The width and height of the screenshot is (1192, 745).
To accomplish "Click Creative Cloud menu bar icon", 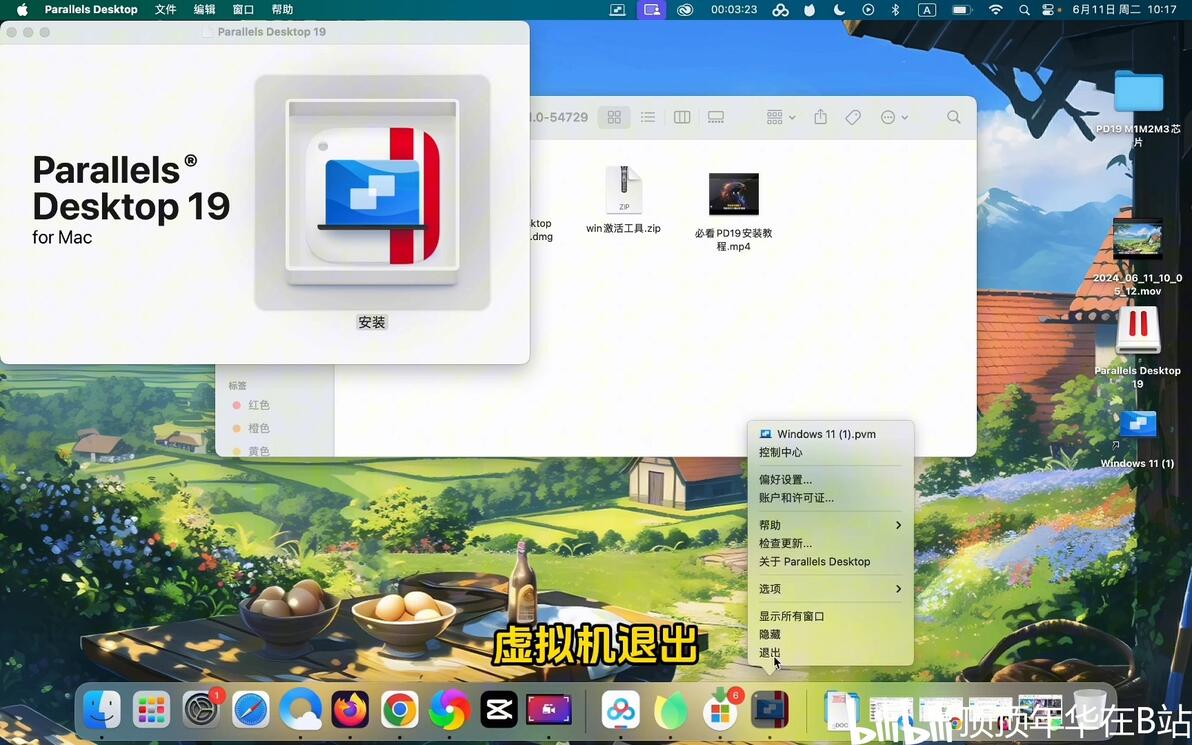I will [x=685, y=10].
